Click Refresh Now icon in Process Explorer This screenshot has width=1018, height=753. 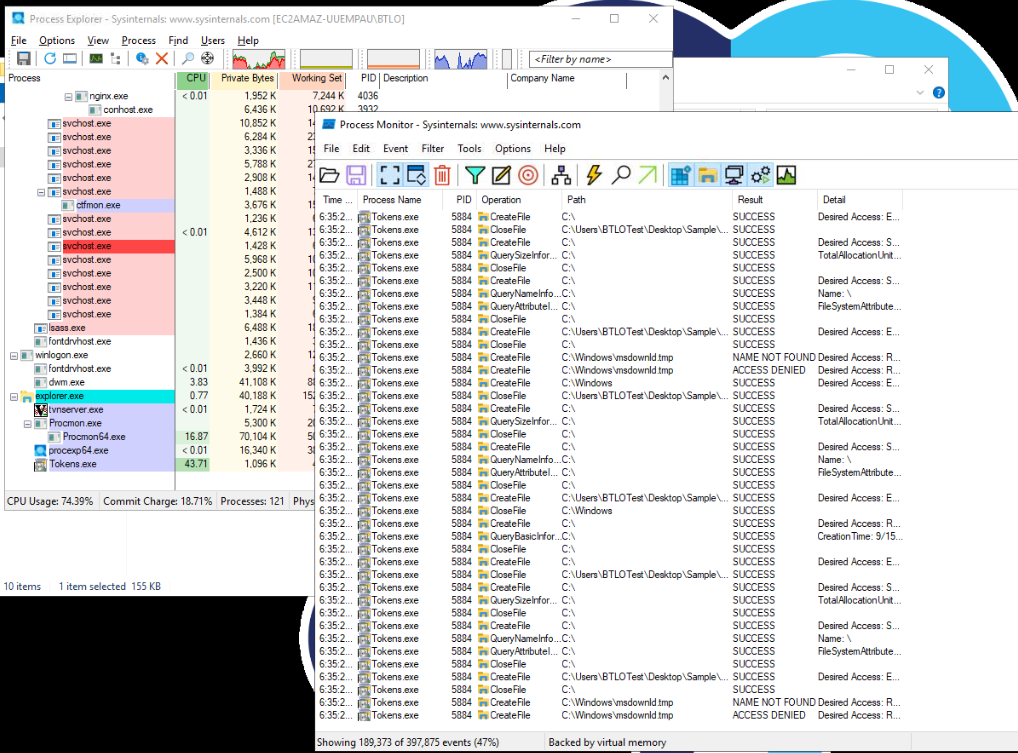coord(50,58)
